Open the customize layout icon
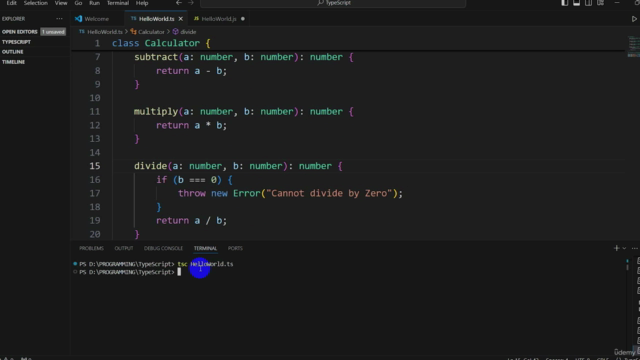Screen dimensions: 640x360 pyautogui.click(x=600, y=3)
